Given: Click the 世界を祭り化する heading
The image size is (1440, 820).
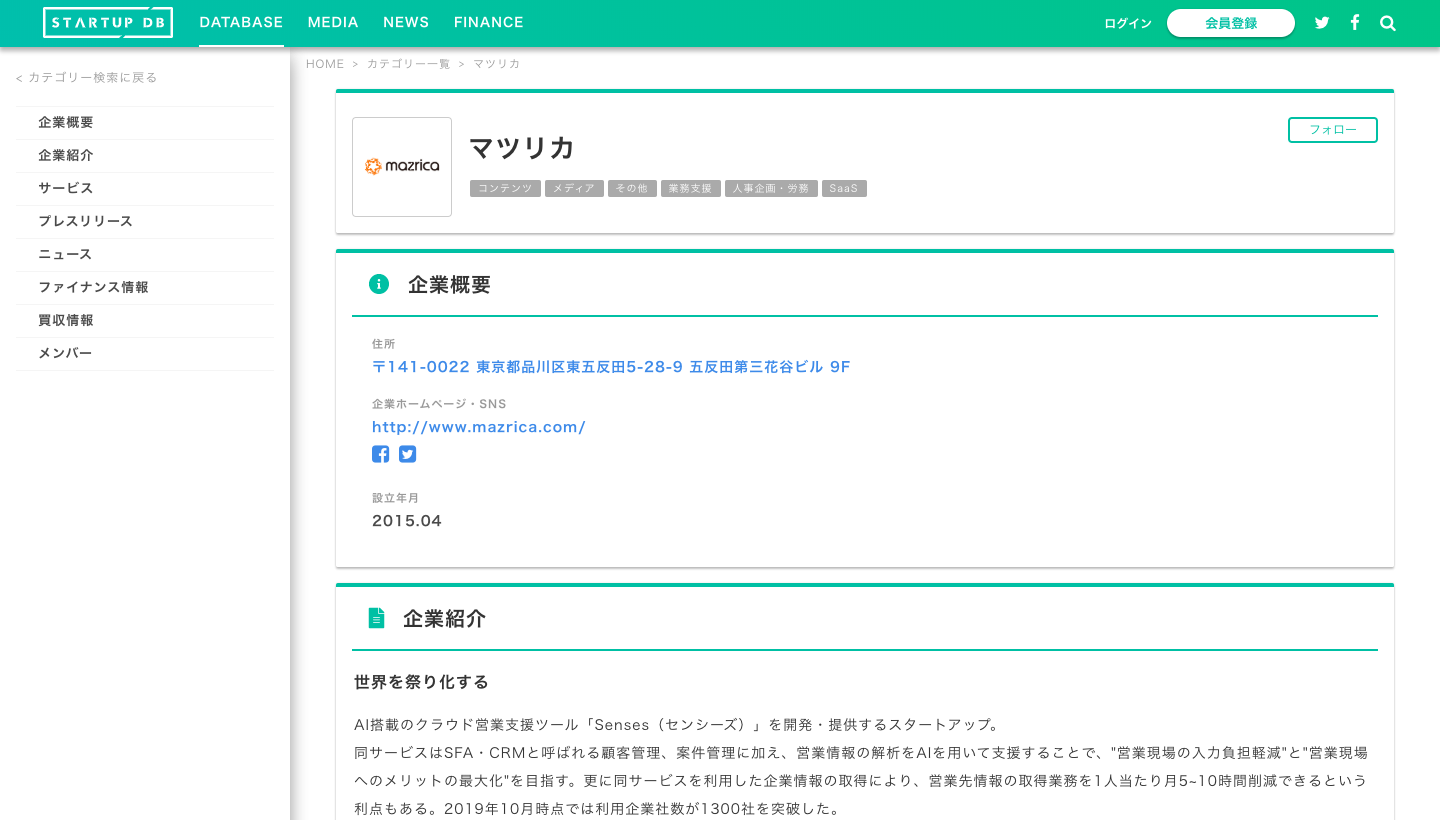Looking at the screenshot, I should click(421, 682).
